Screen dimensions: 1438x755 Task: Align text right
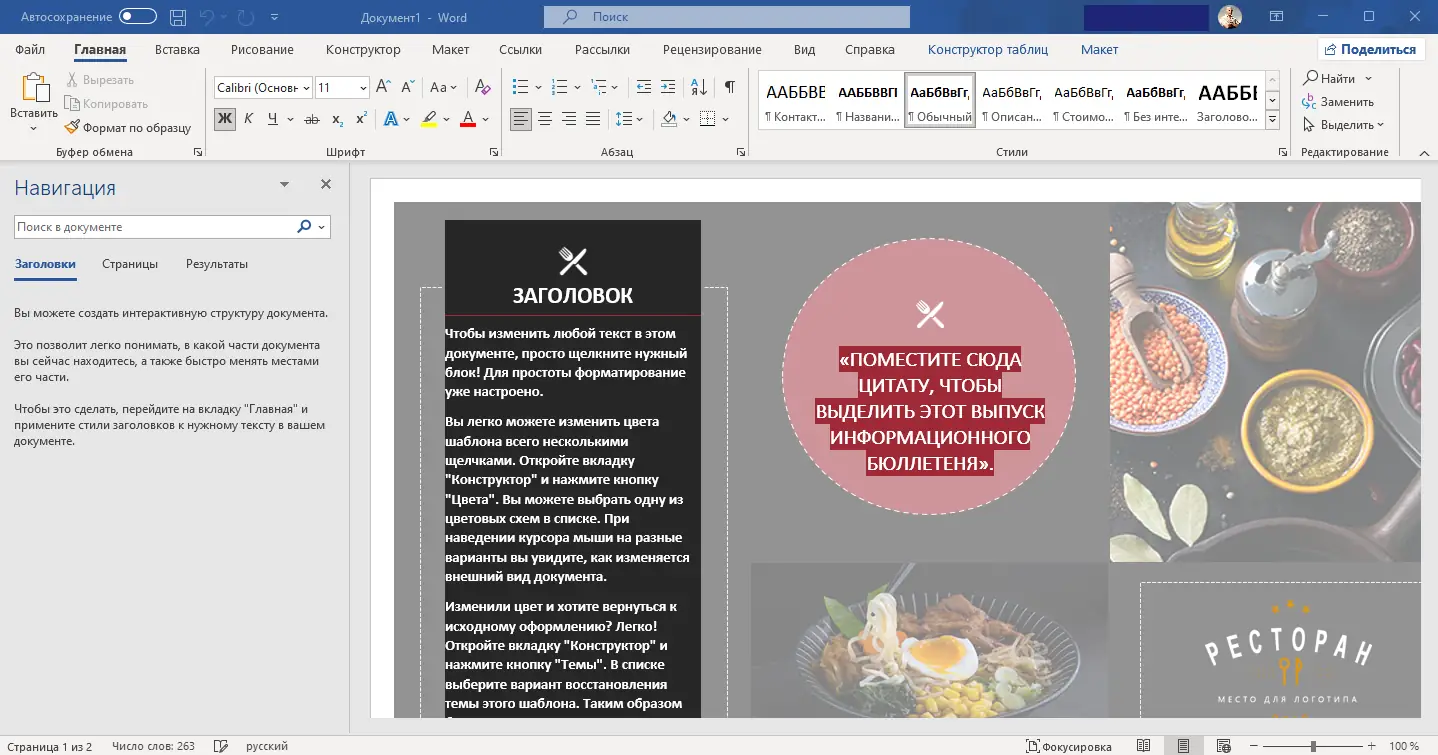coord(569,119)
